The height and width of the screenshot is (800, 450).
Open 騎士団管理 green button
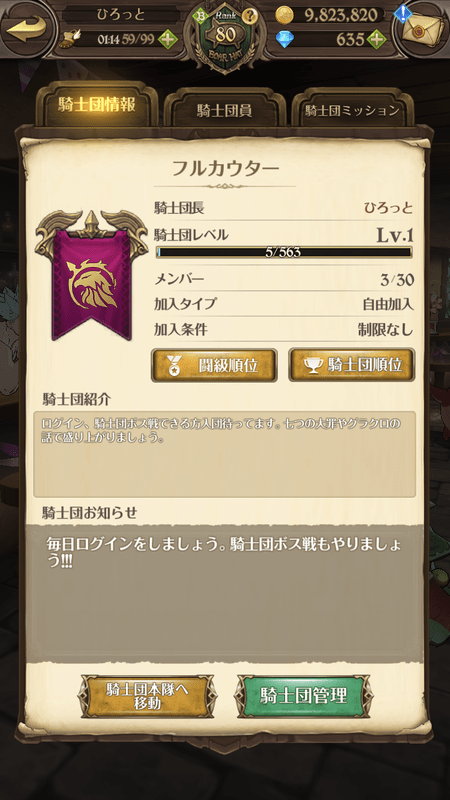coord(304,696)
